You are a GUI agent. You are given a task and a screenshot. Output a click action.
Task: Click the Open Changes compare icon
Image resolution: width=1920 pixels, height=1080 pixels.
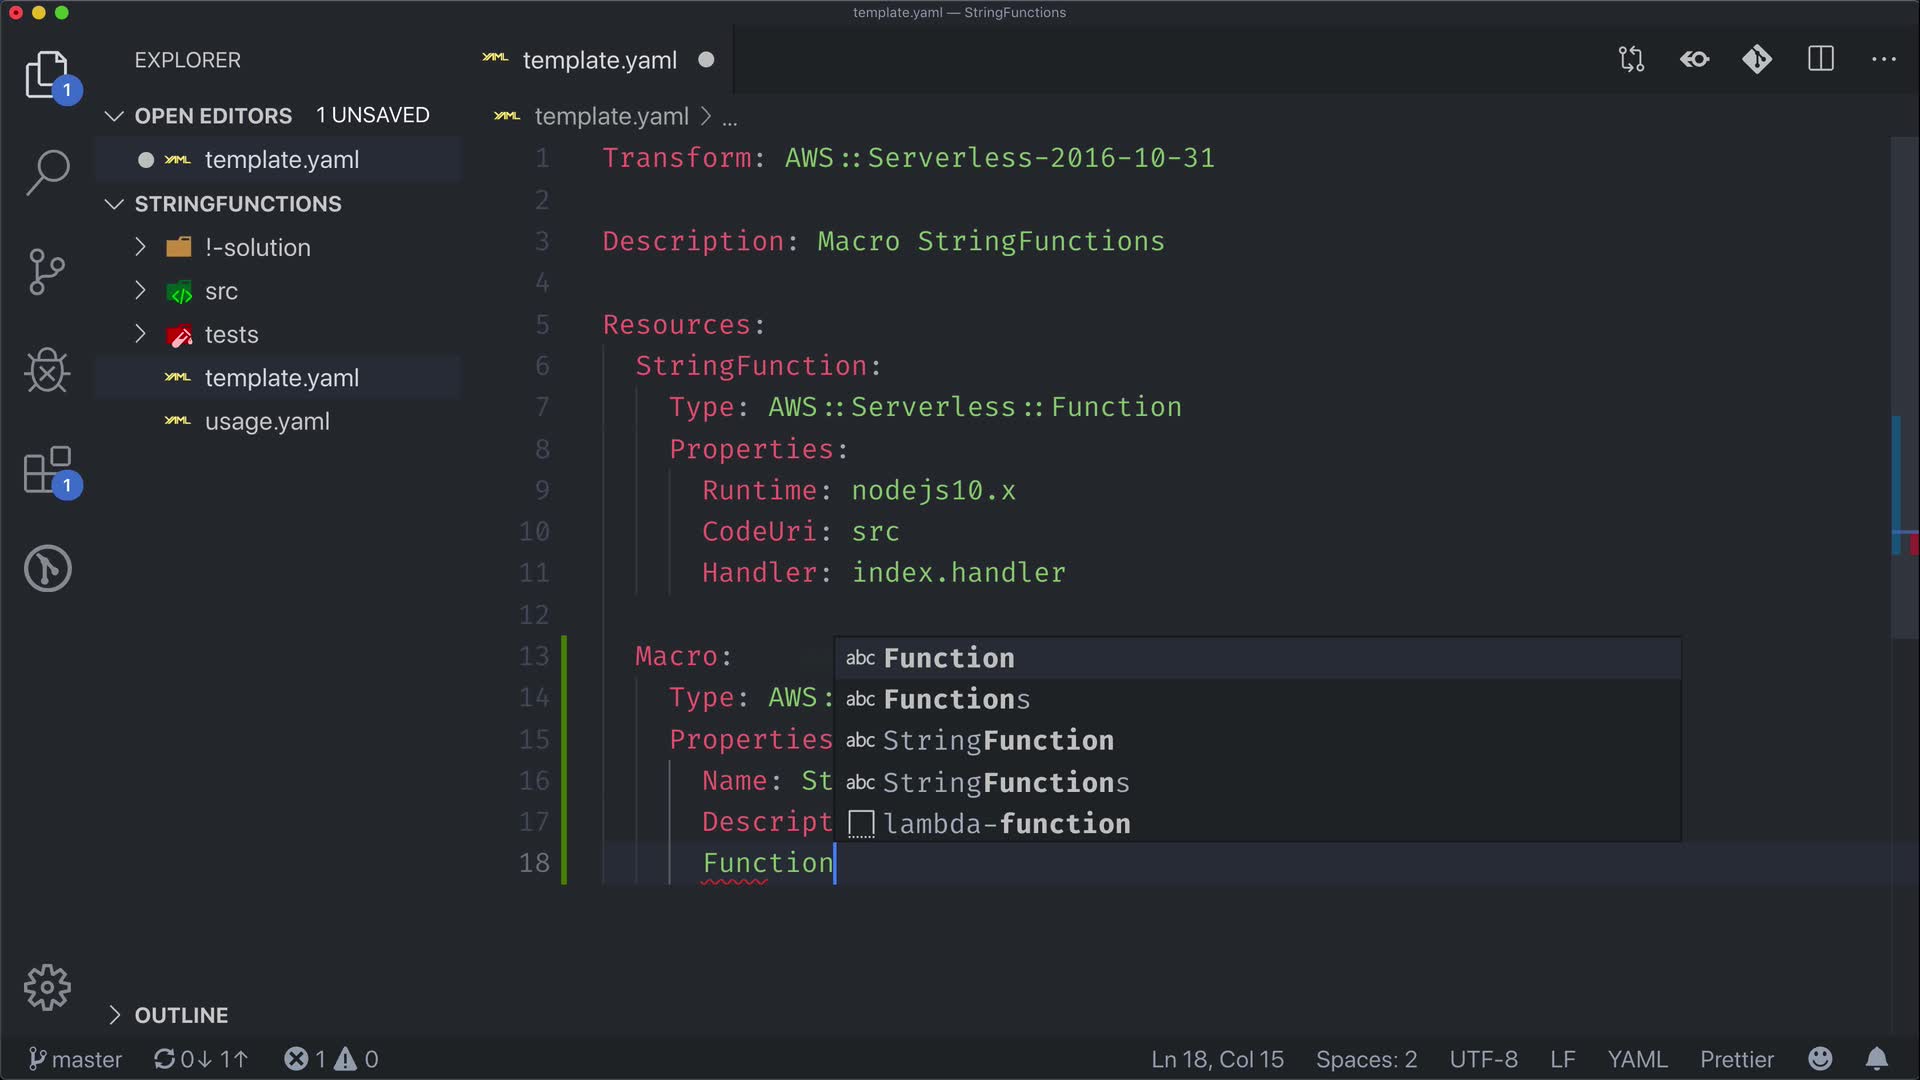(x=1631, y=60)
